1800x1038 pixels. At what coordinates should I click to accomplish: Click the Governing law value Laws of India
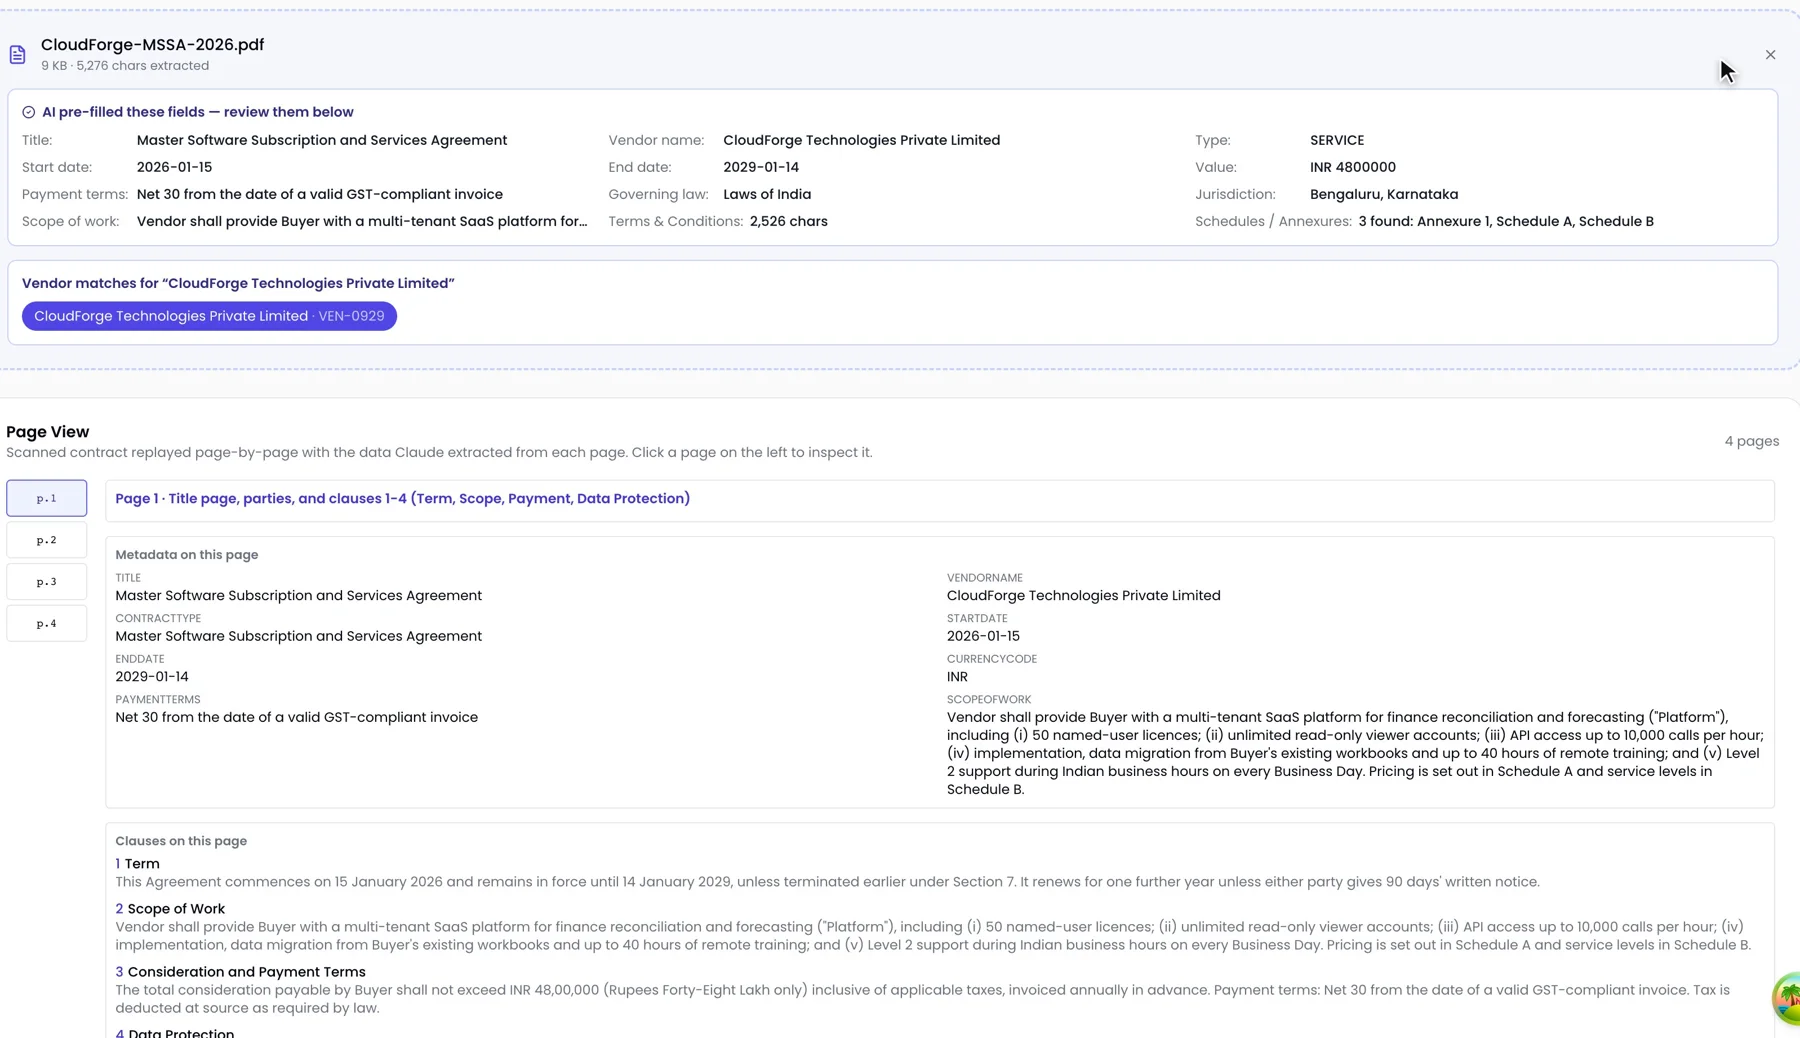[x=767, y=194]
